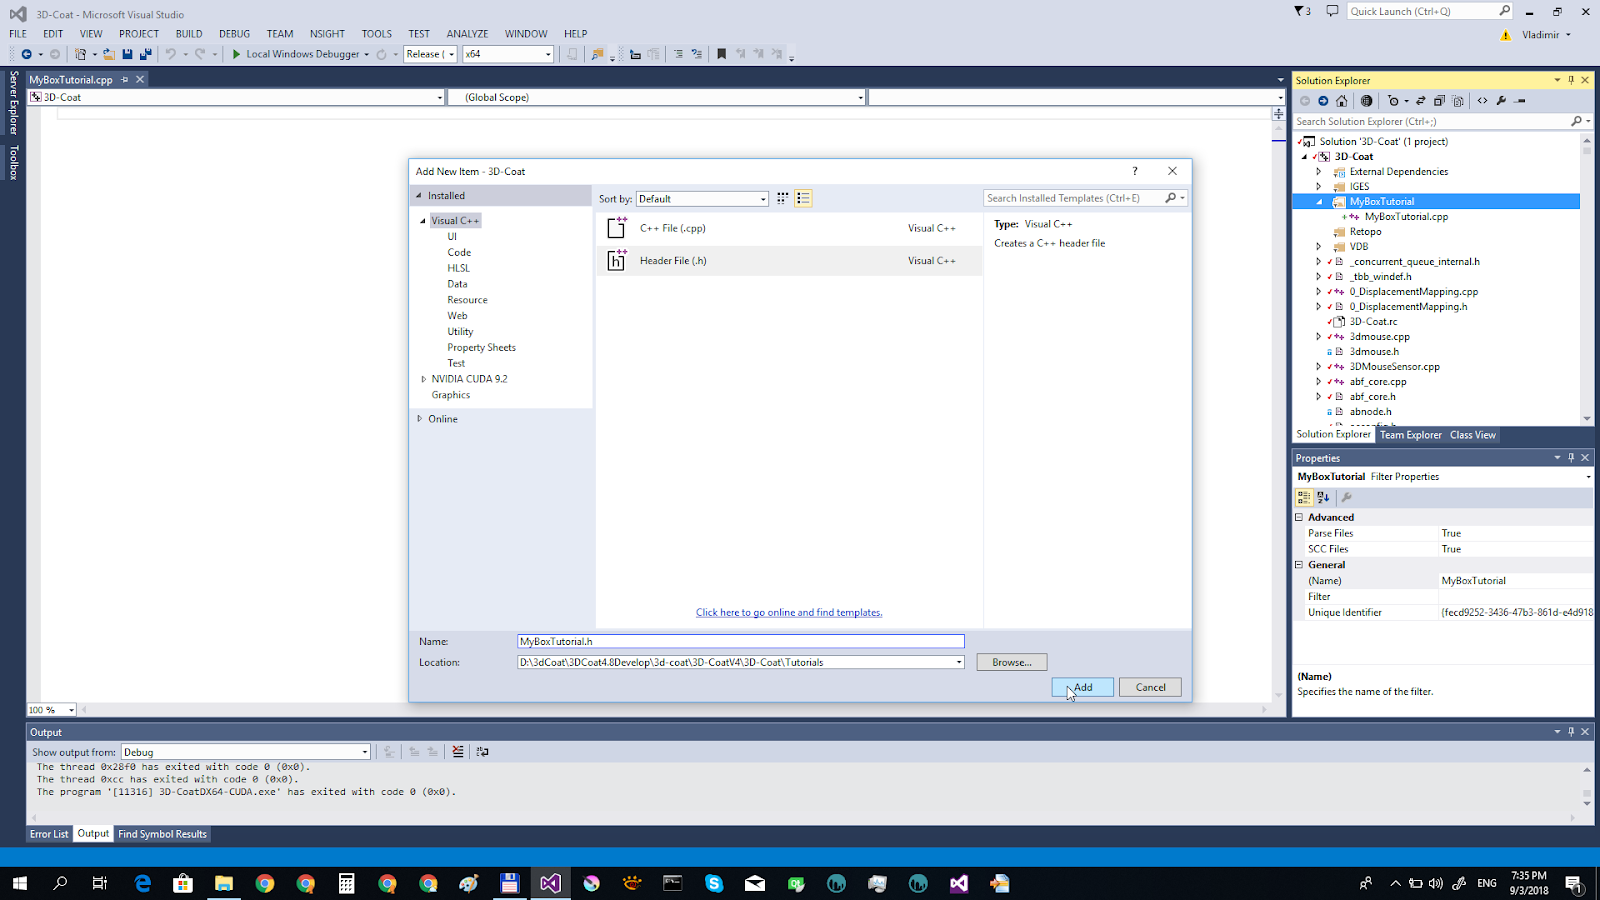This screenshot has height=900, width=1600.
Task: Click the bookmark icon in toolbar
Action: (x=721, y=54)
